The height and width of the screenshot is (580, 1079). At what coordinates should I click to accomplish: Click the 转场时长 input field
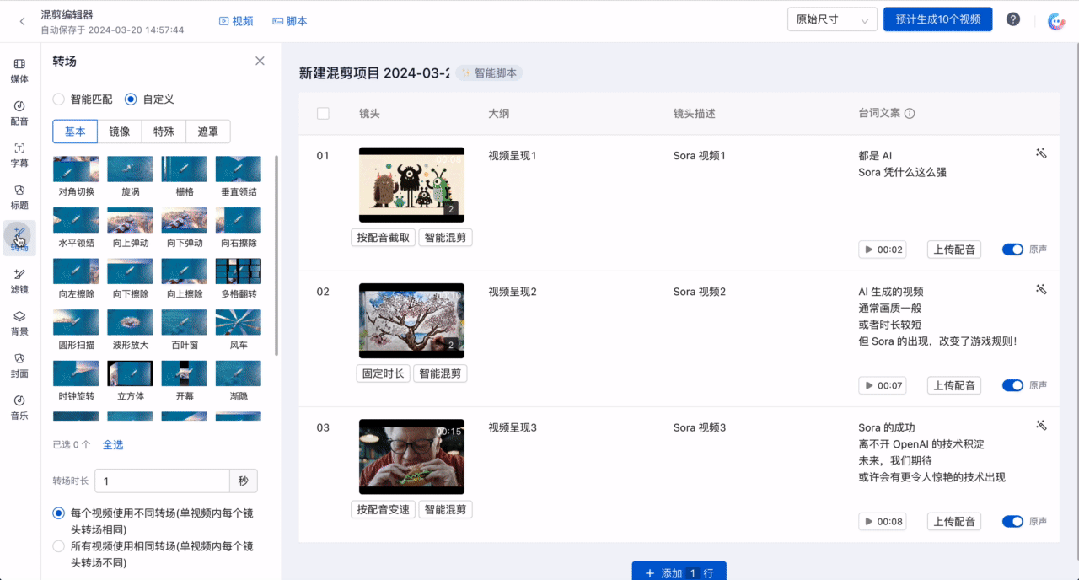162,481
